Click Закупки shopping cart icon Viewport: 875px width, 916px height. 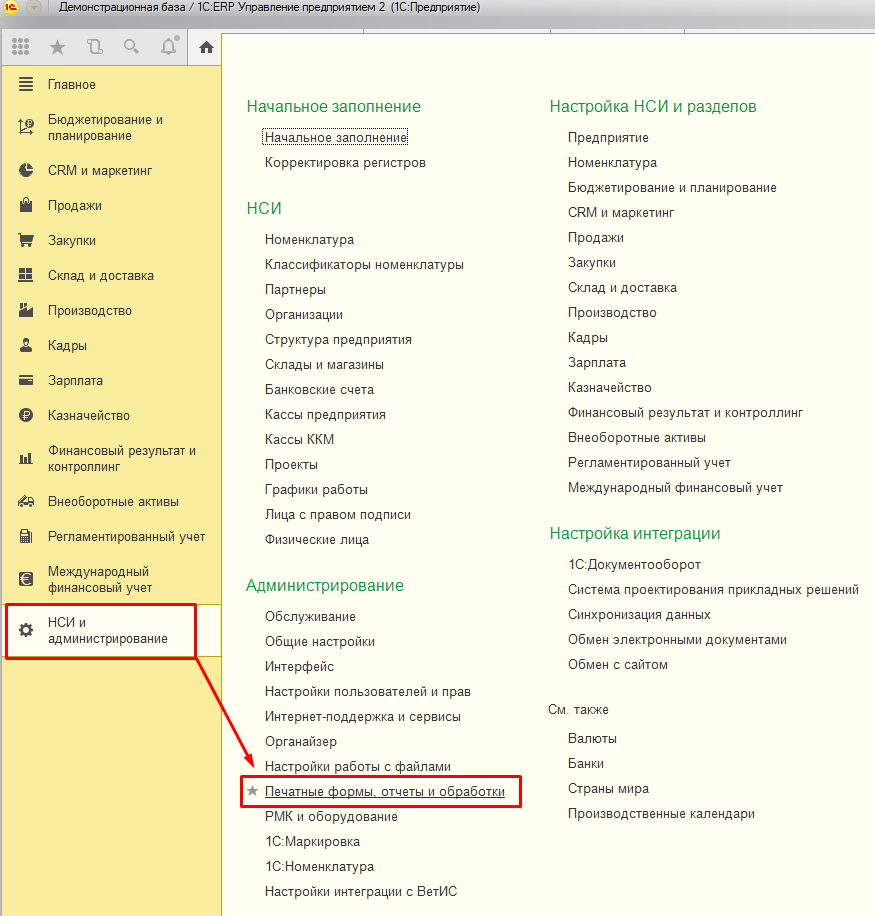(27, 240)
